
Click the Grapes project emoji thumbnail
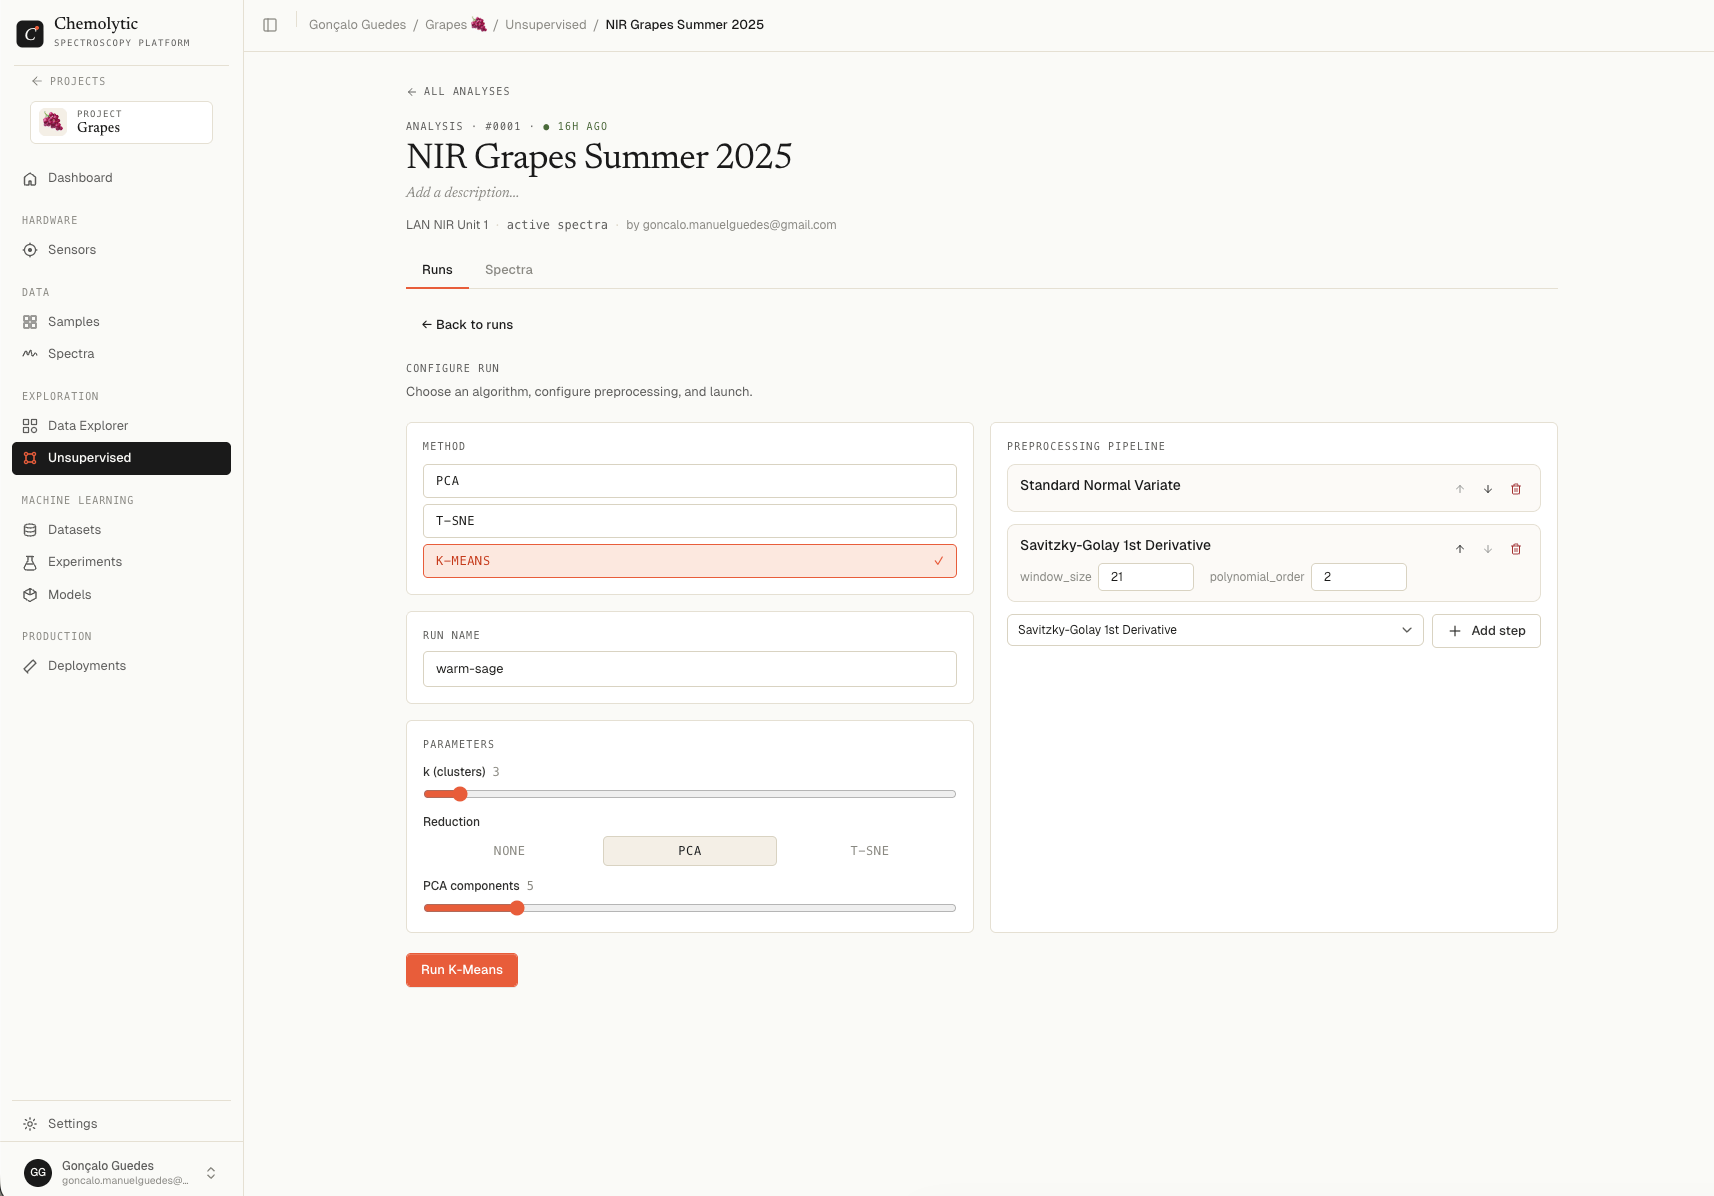click(x=53, y=122)
